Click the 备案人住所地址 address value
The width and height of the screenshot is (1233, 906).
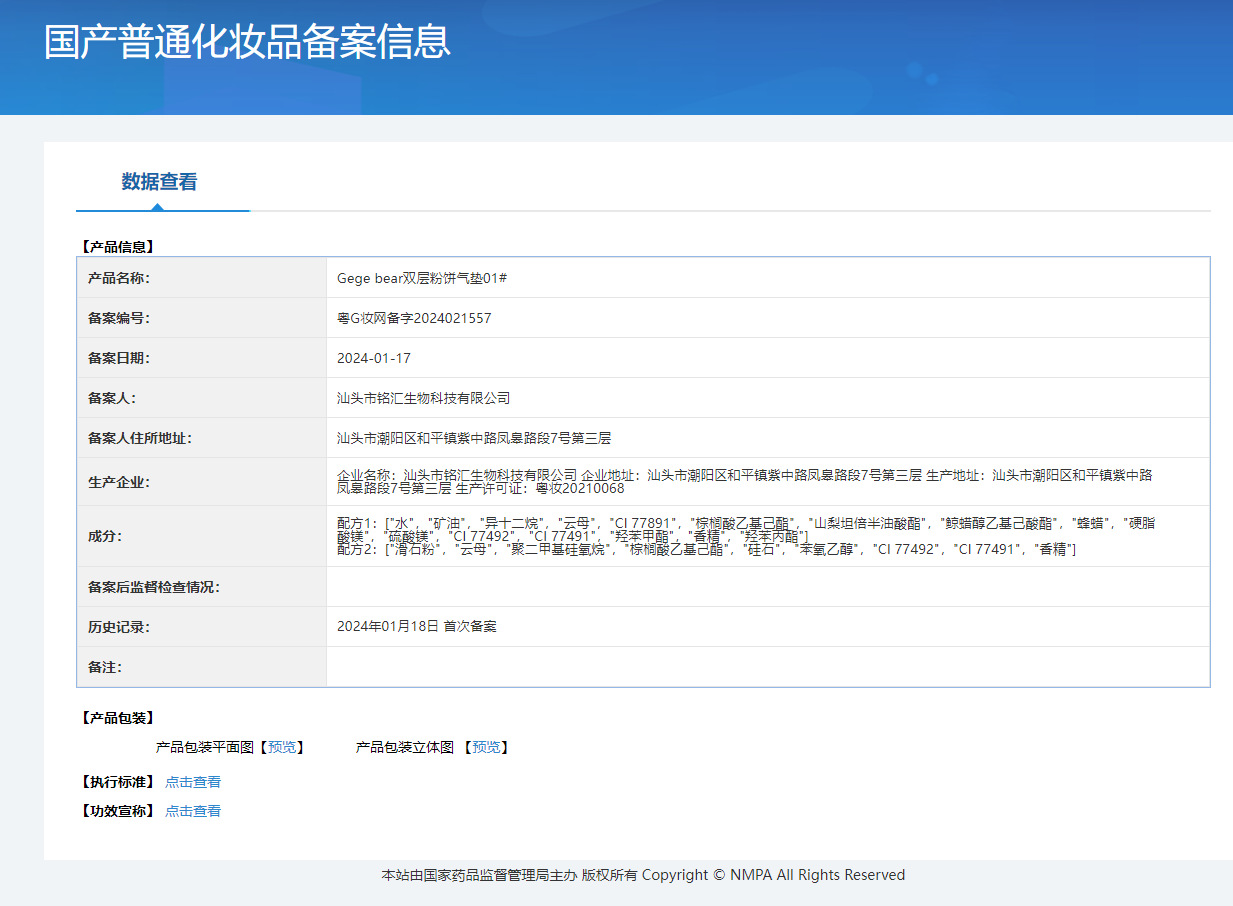474,438
